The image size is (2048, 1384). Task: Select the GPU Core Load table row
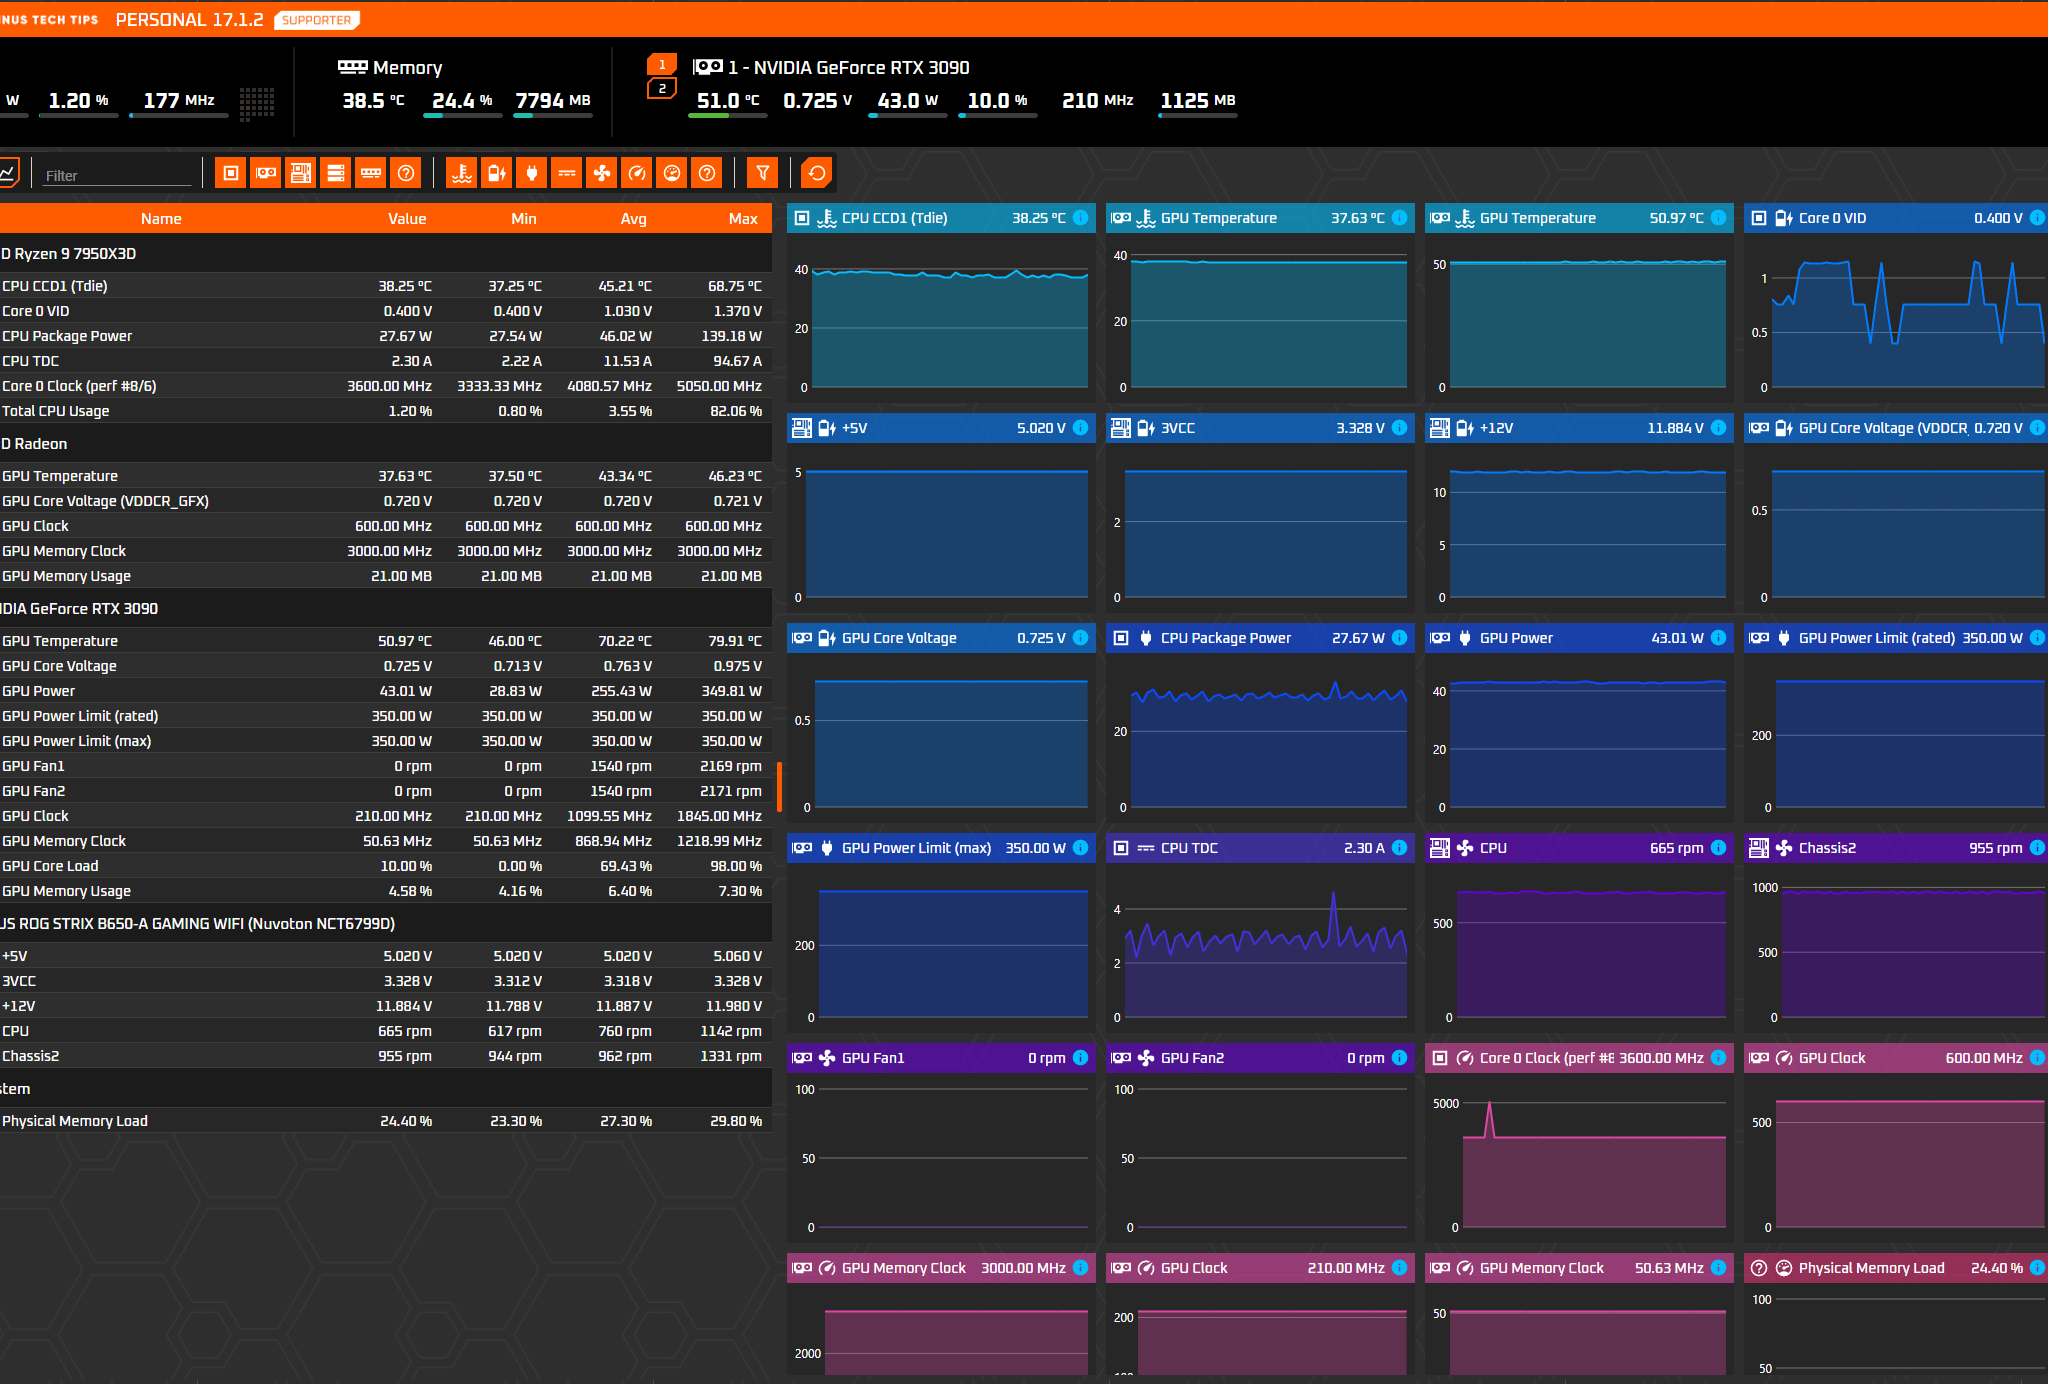[386, 866]
